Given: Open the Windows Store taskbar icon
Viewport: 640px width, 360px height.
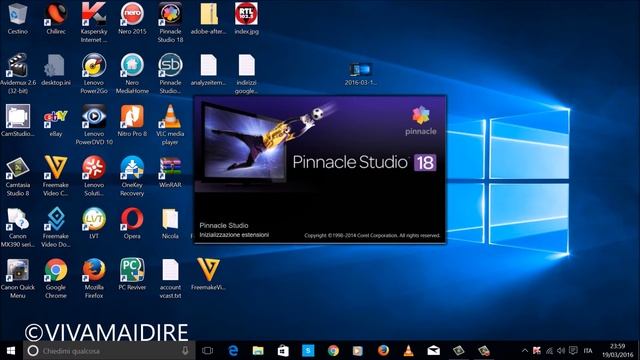Looking at the screenshot, I should point(283,351).
